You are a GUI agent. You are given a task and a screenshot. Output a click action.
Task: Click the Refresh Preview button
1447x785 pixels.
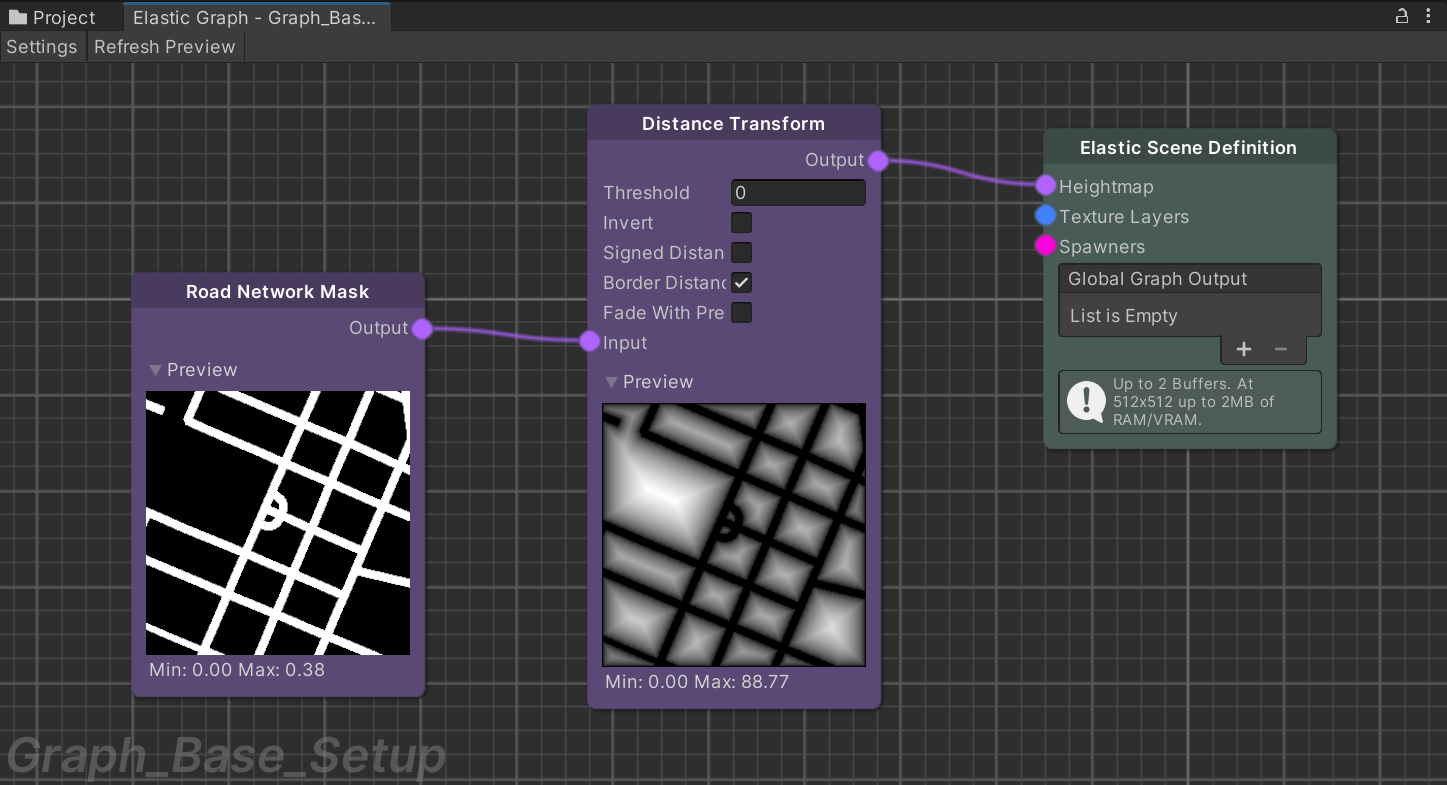pyautogui.click(x=165, y=47)
